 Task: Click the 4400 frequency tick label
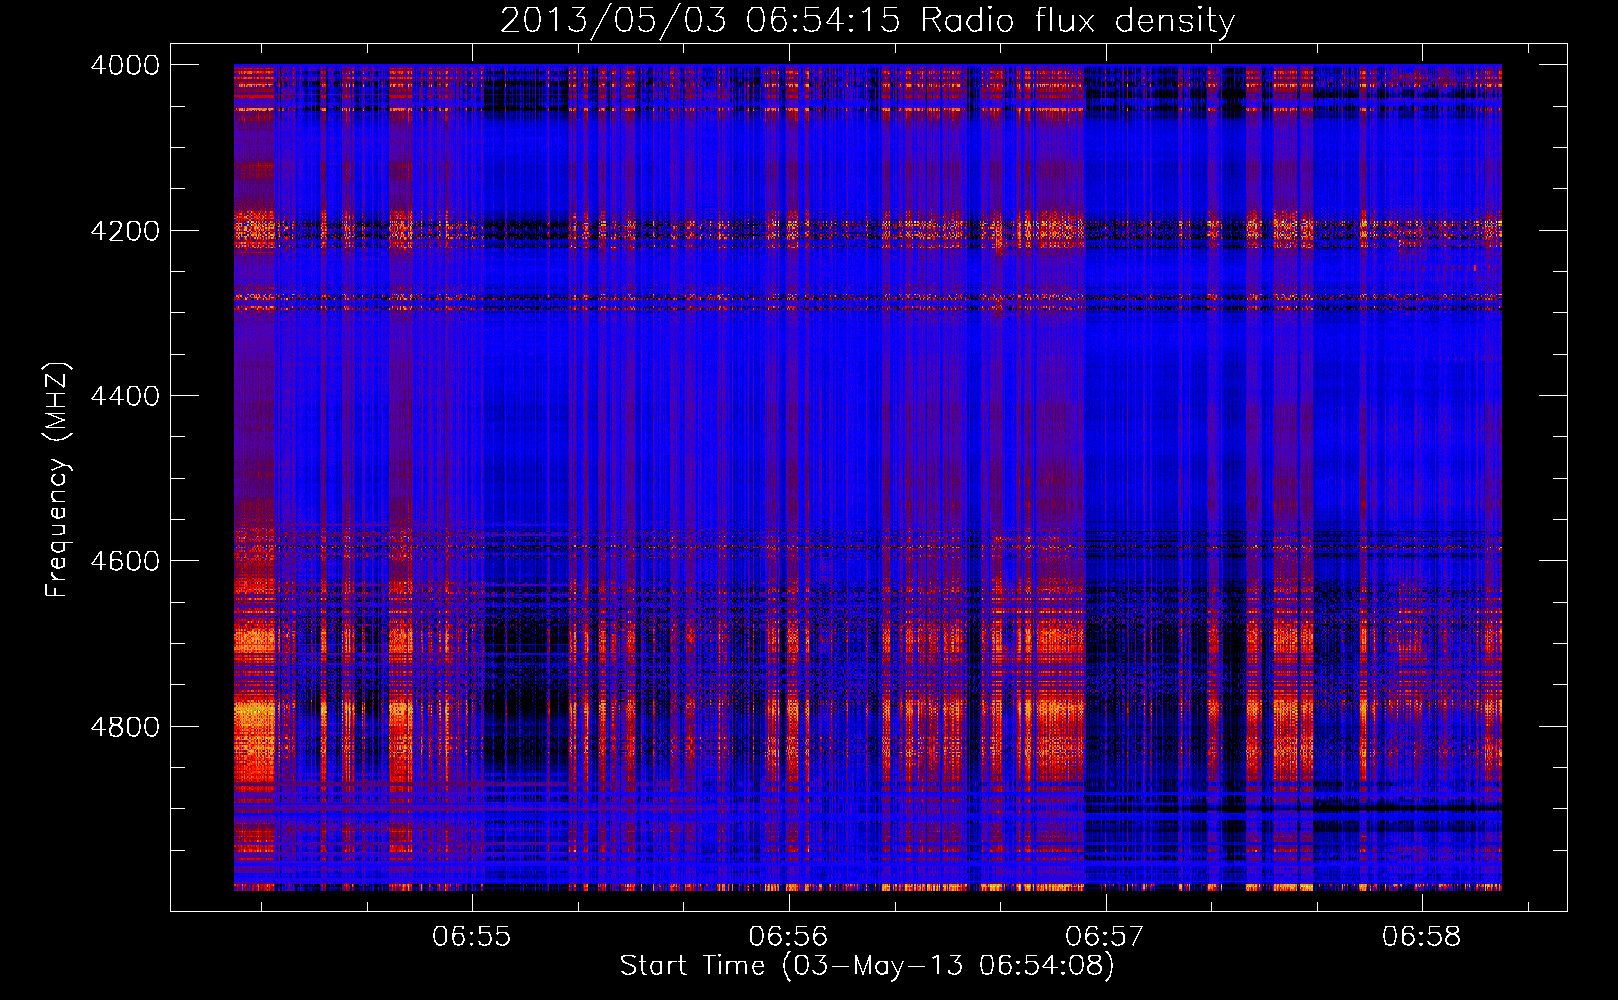click(x=125, y=396)
